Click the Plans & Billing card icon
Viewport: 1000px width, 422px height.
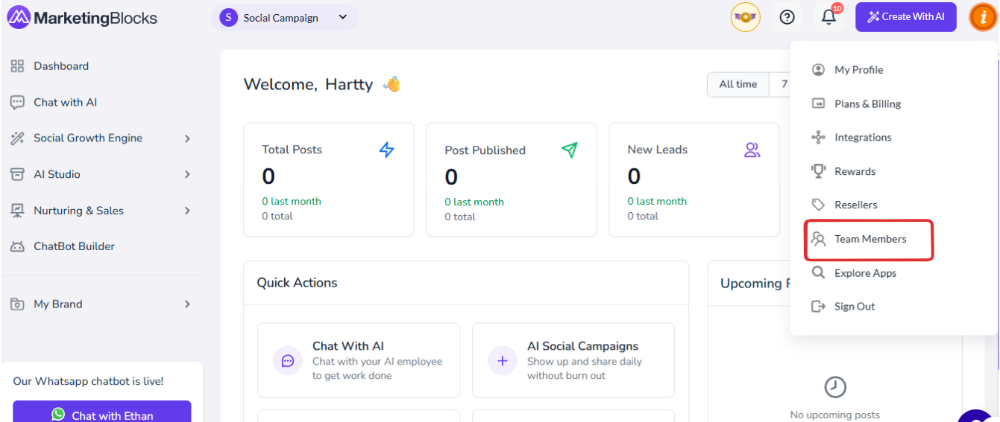tap(818, 104)
